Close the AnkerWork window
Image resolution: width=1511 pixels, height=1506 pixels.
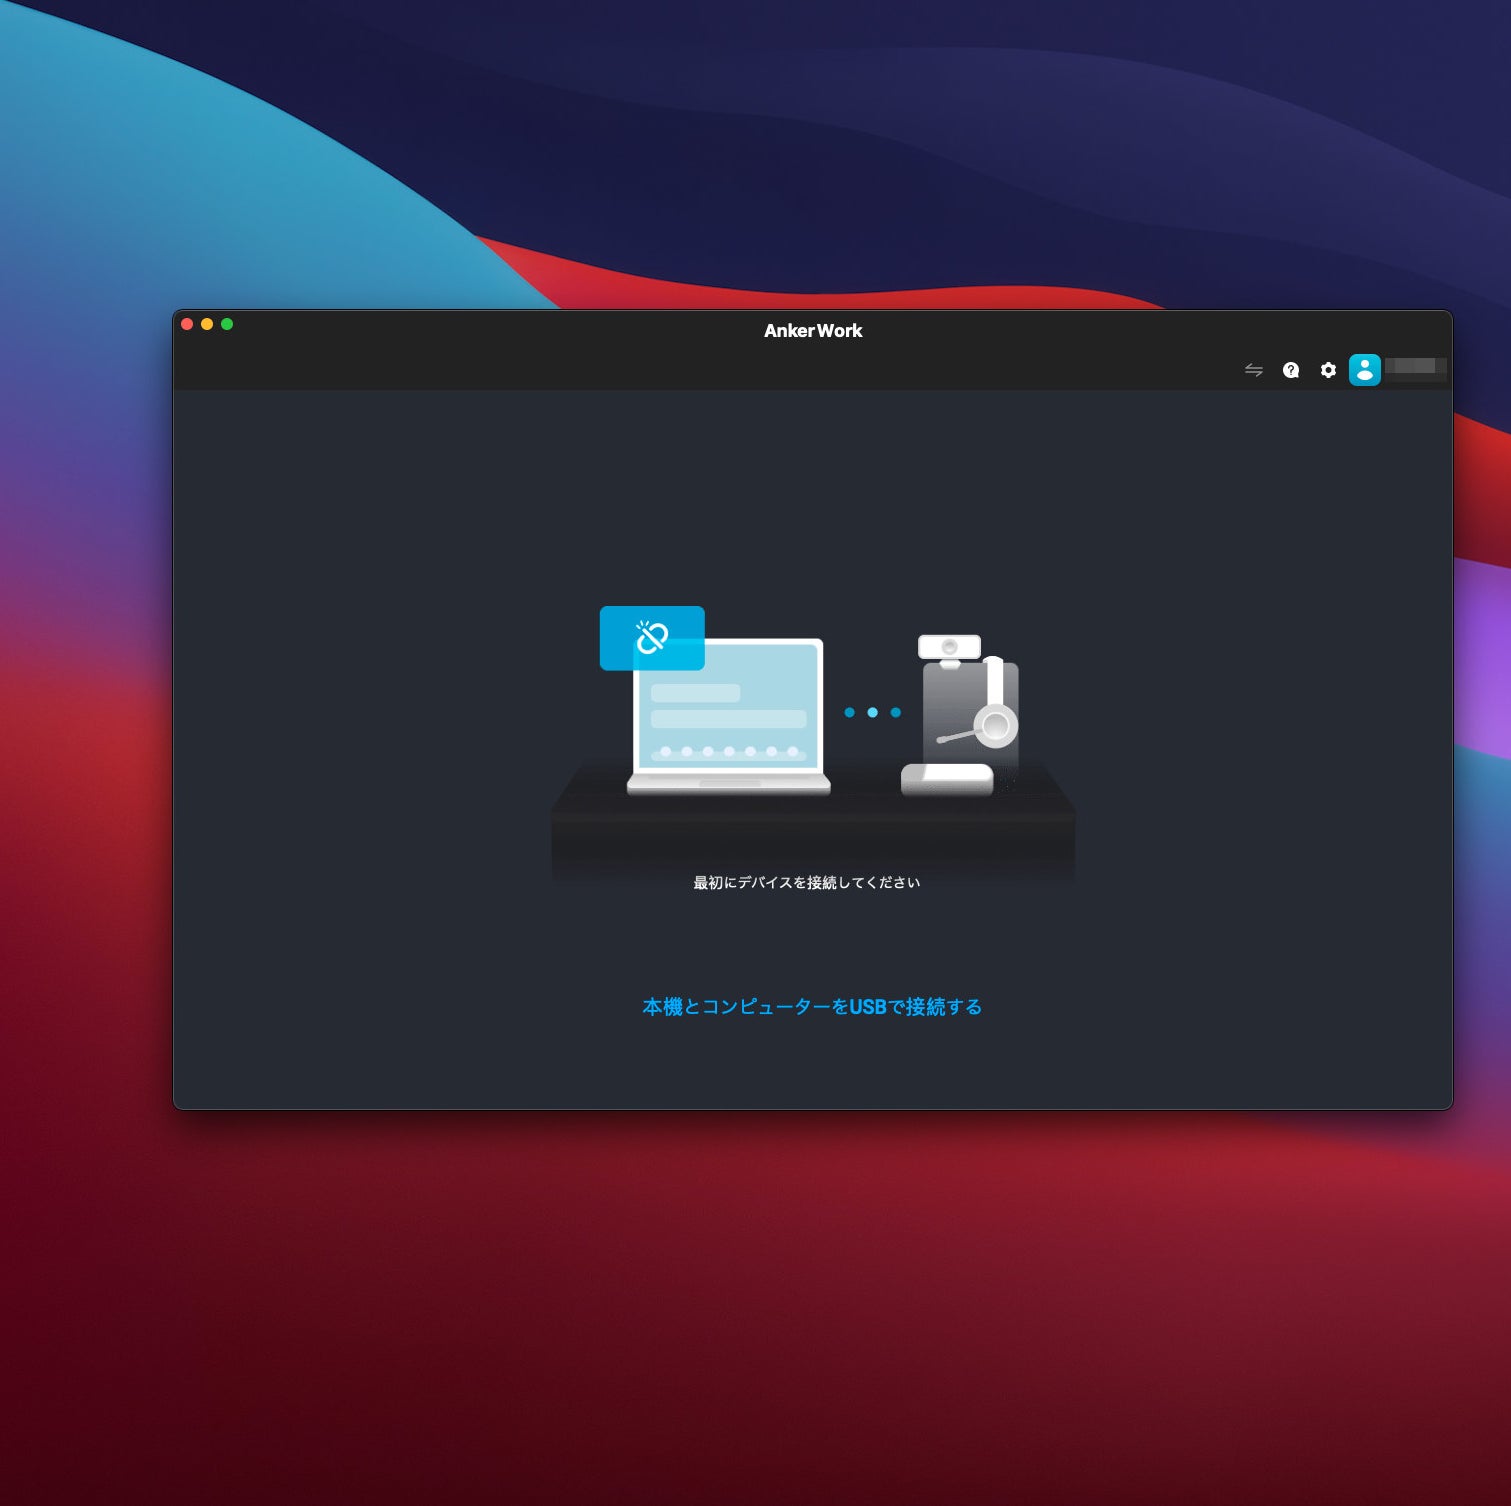pos(187,324)
